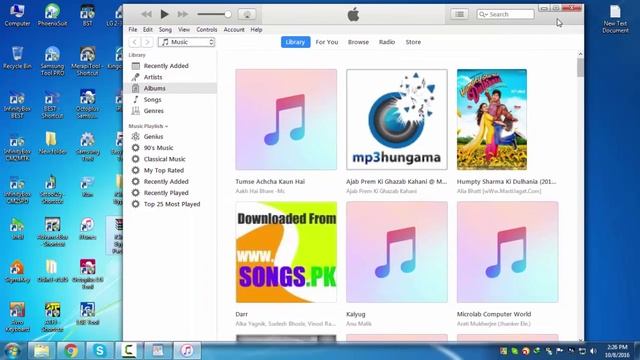
Task: Click the volume speaker icon in system tray
Action: [x=593, y=351]
